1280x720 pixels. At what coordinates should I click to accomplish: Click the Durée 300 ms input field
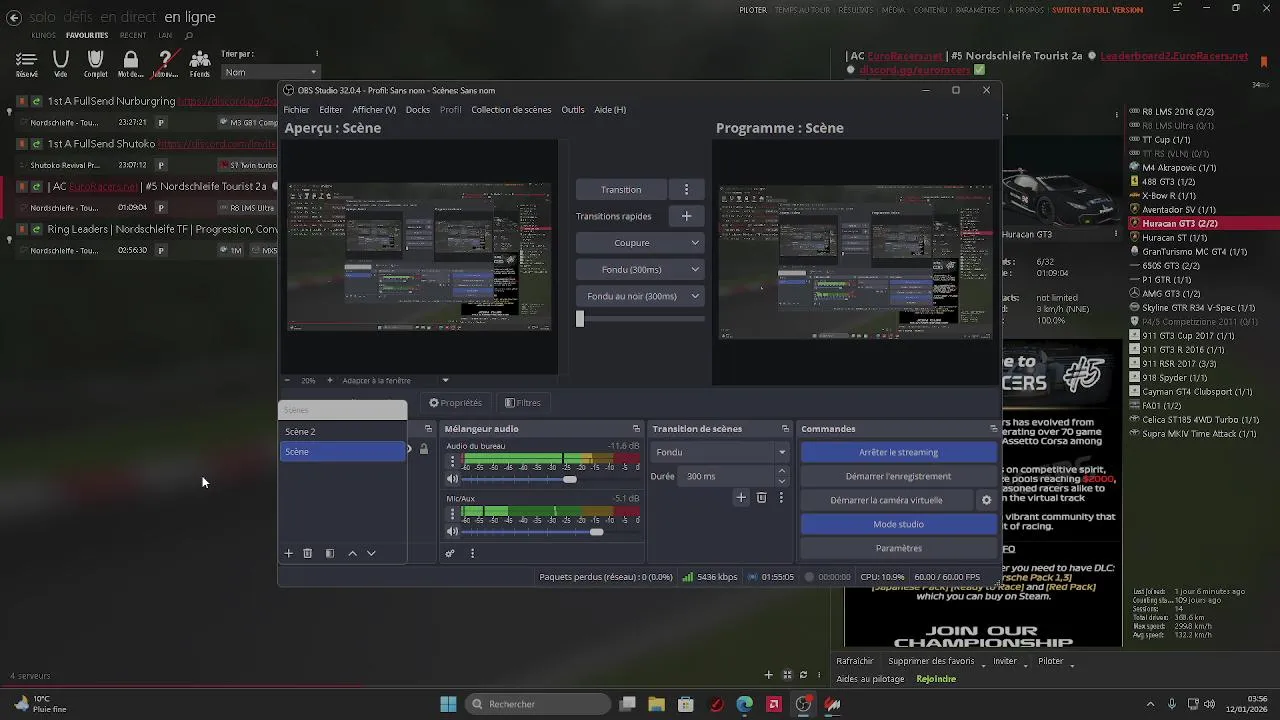click(x=727, y=476)
